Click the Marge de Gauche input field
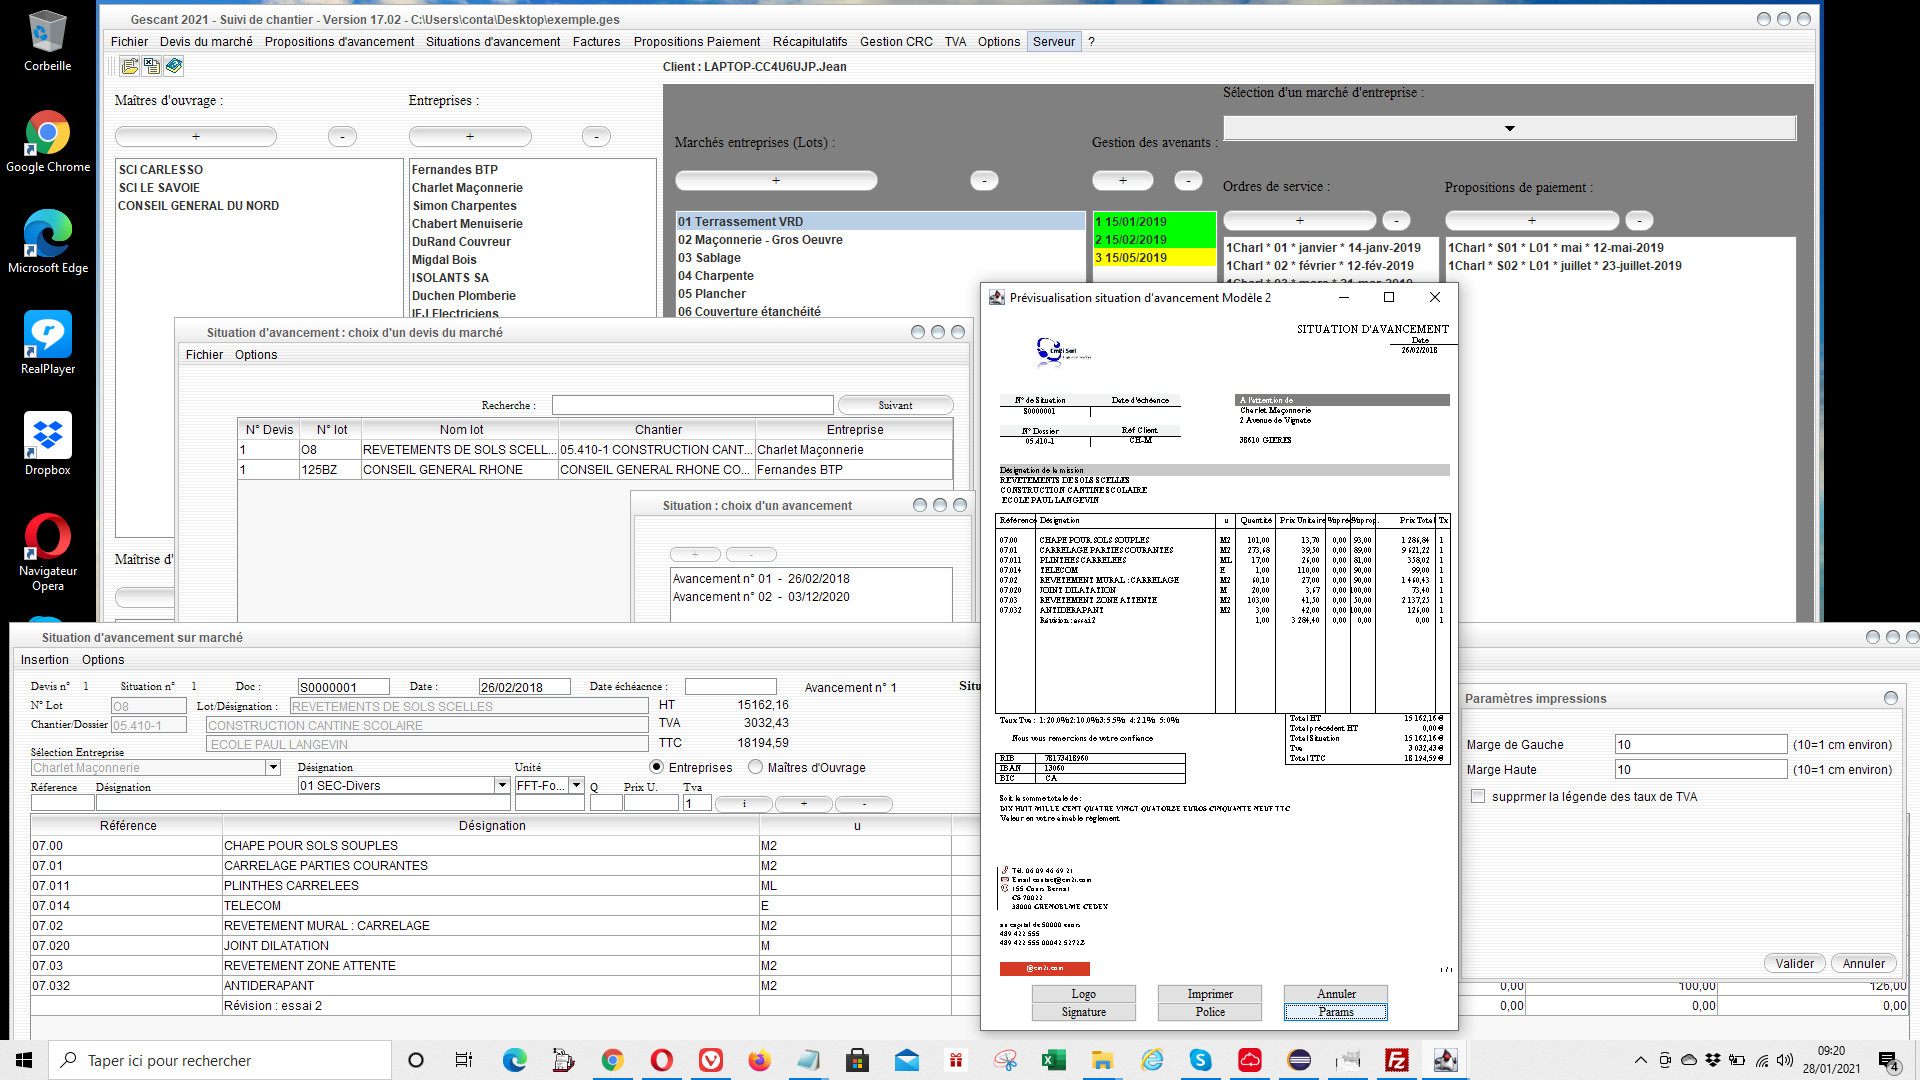Screen dimensions: 1920x1080 [1701, 744]
